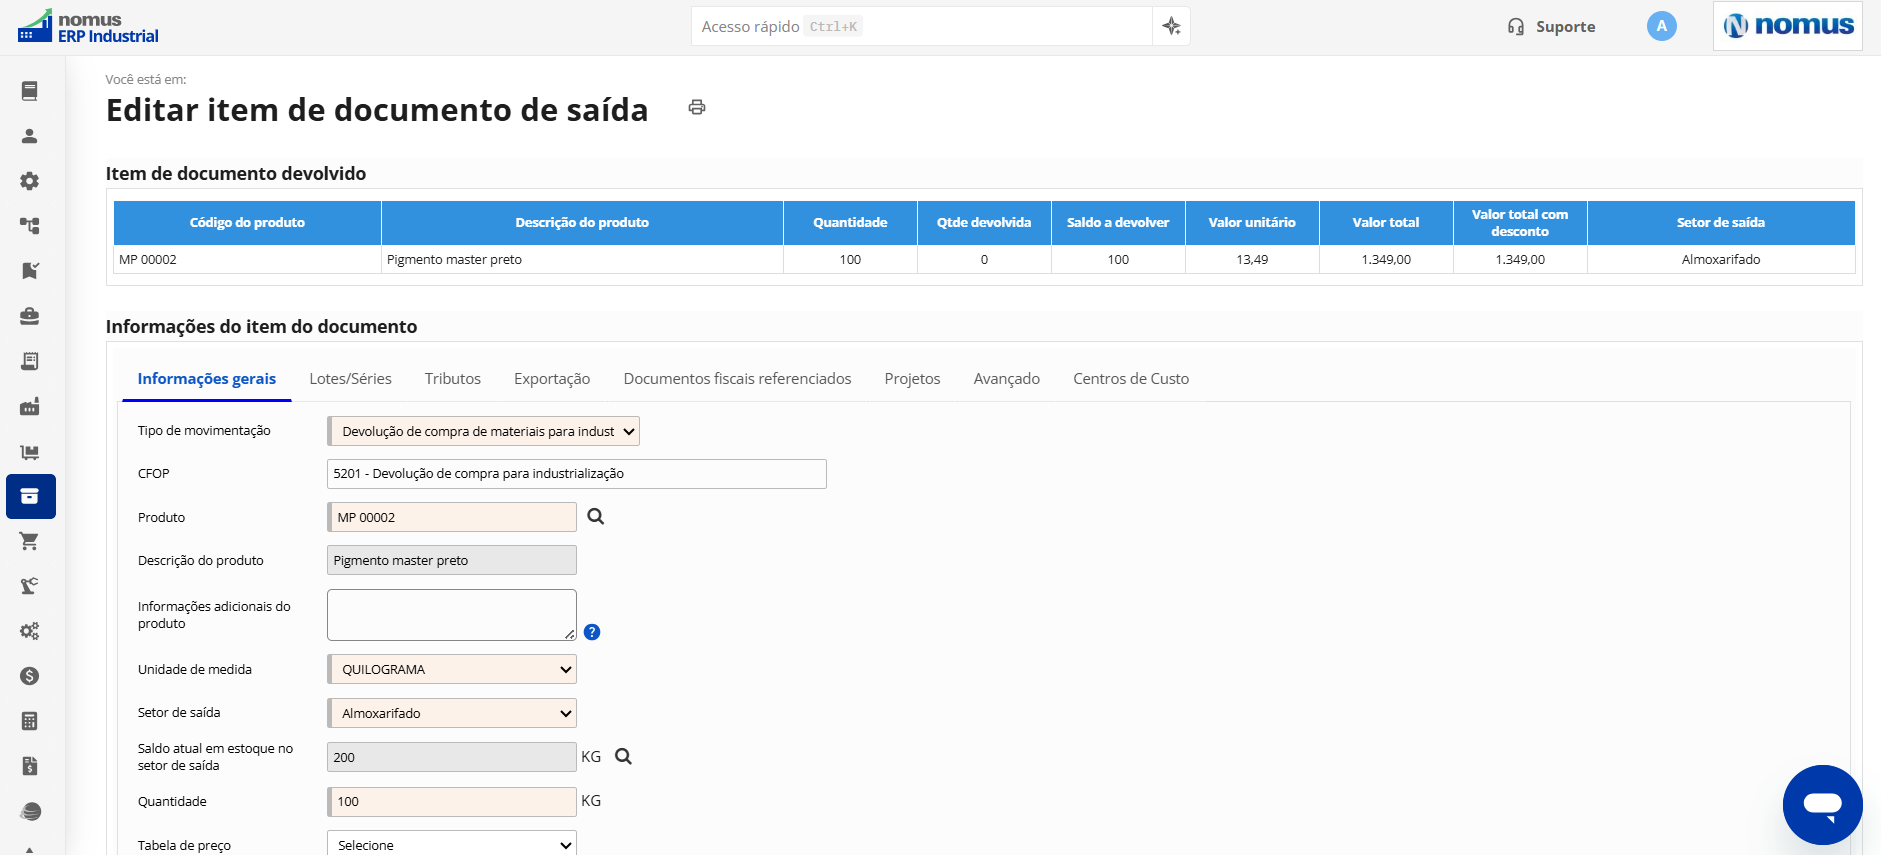Image resolution: width=1881 pixels, height=855 pixels.
Task: Open the Tabela de preço Selecione dropdown
Action: [452, 844]
